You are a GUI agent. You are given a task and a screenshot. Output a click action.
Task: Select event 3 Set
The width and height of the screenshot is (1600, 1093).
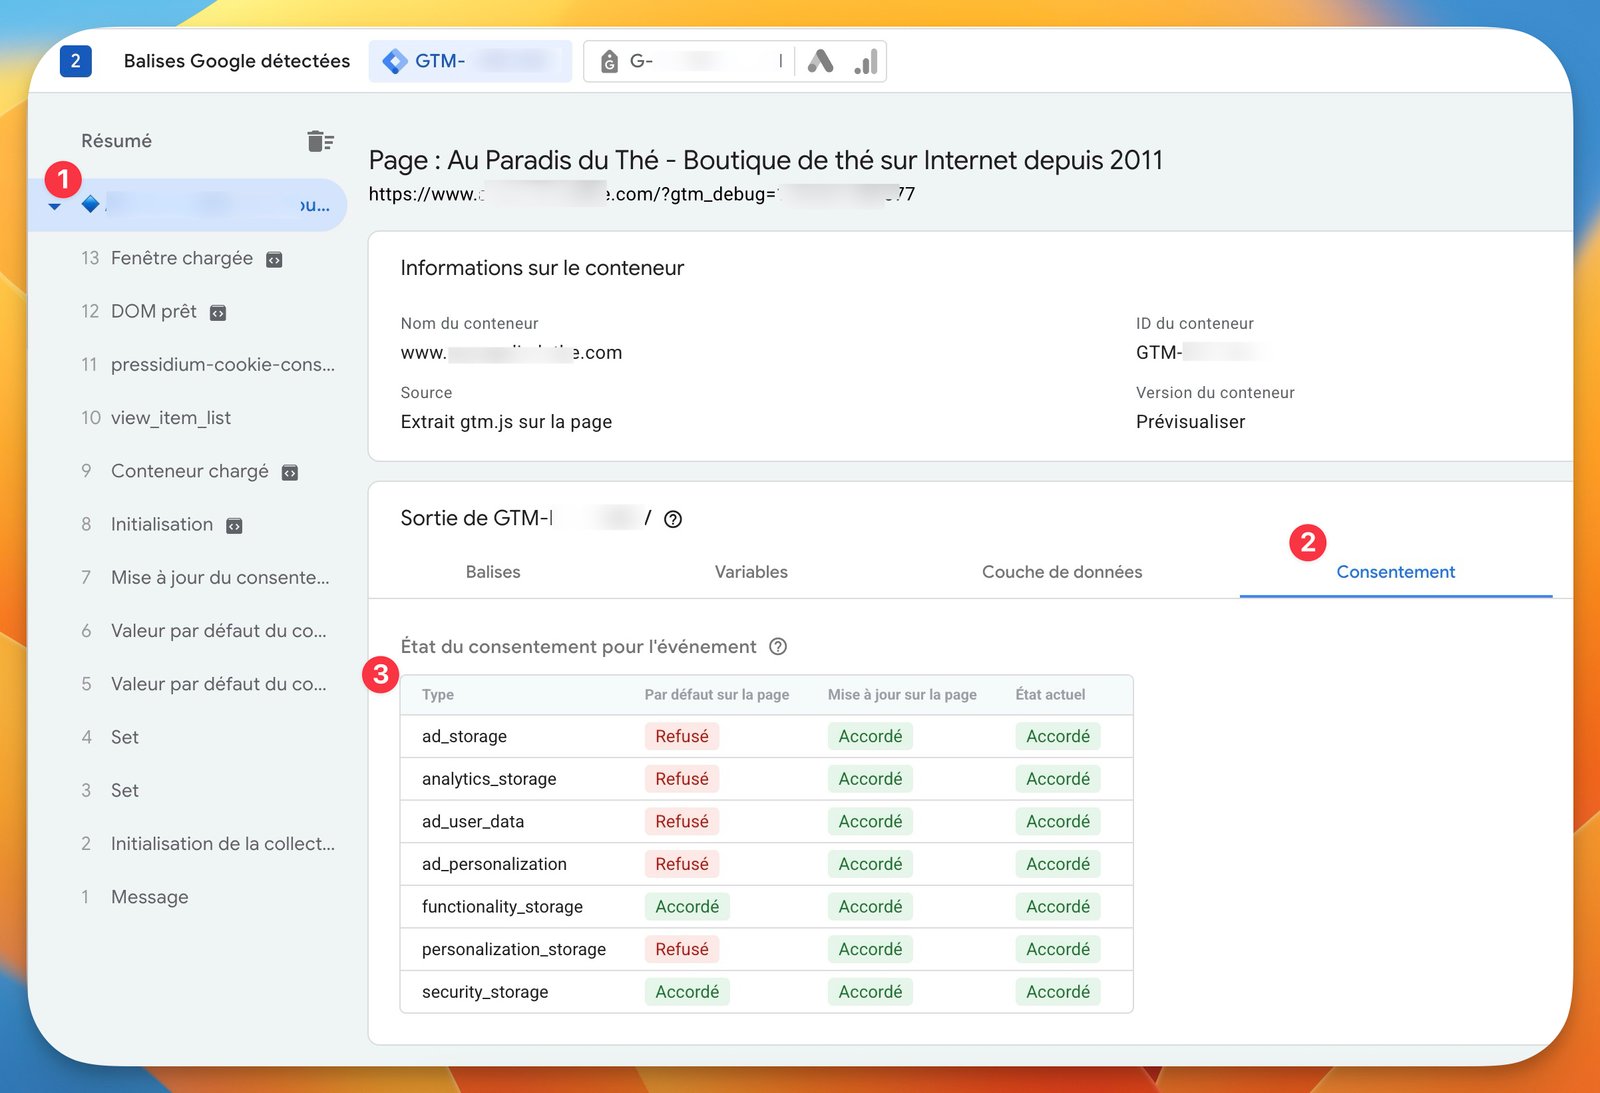[110, 790]
